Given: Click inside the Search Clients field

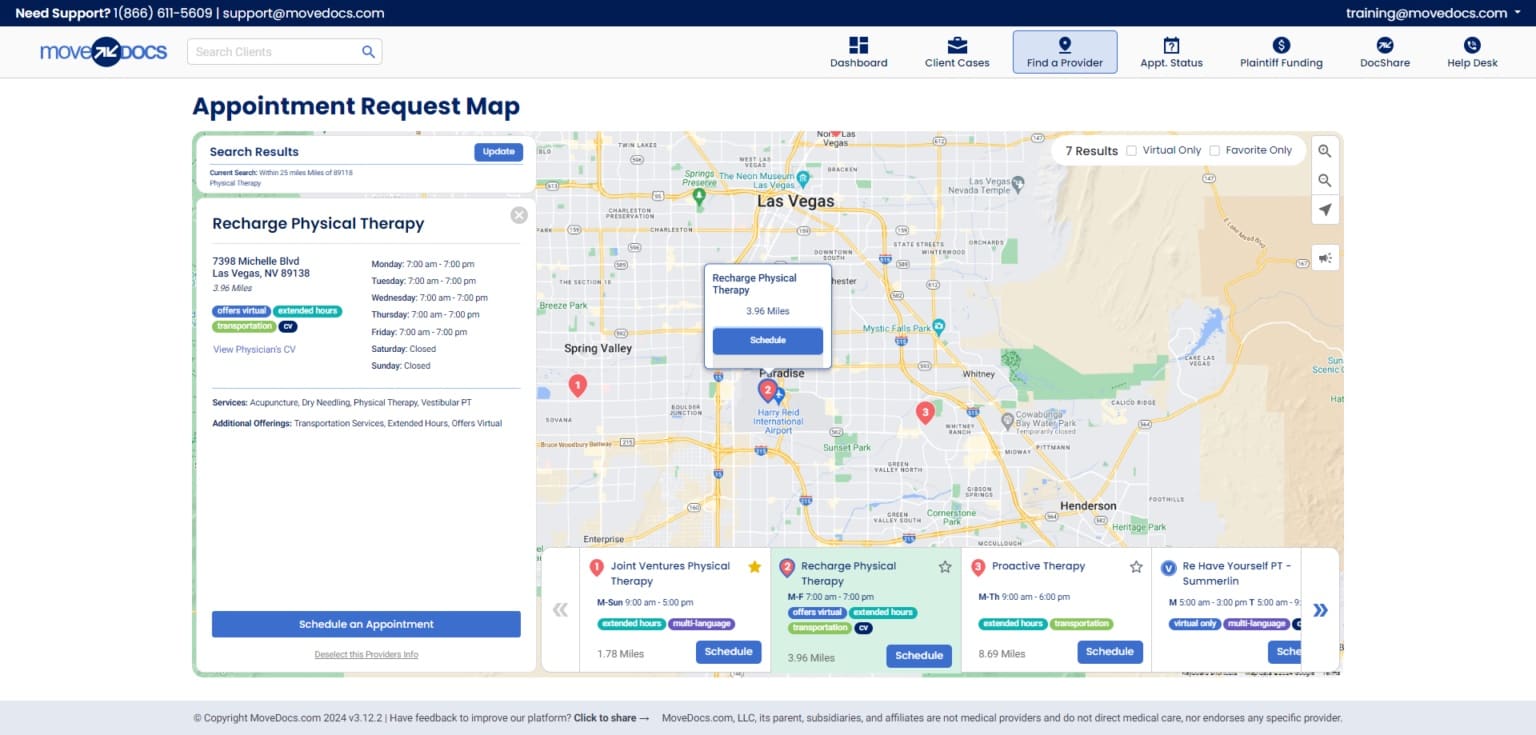Looking at the screenshot, I should coord(270,51).
